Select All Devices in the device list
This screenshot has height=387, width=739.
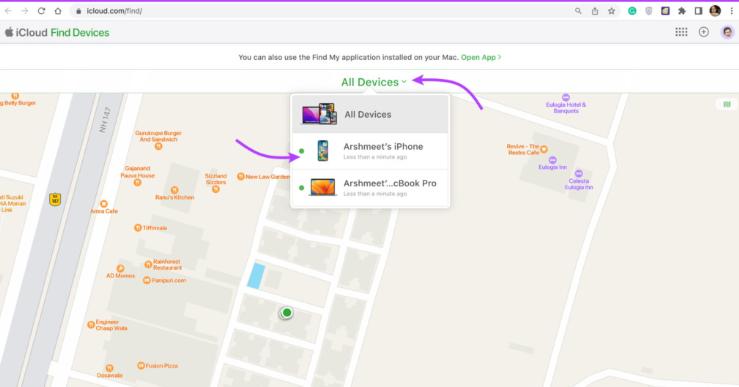(x=370, y=115)
